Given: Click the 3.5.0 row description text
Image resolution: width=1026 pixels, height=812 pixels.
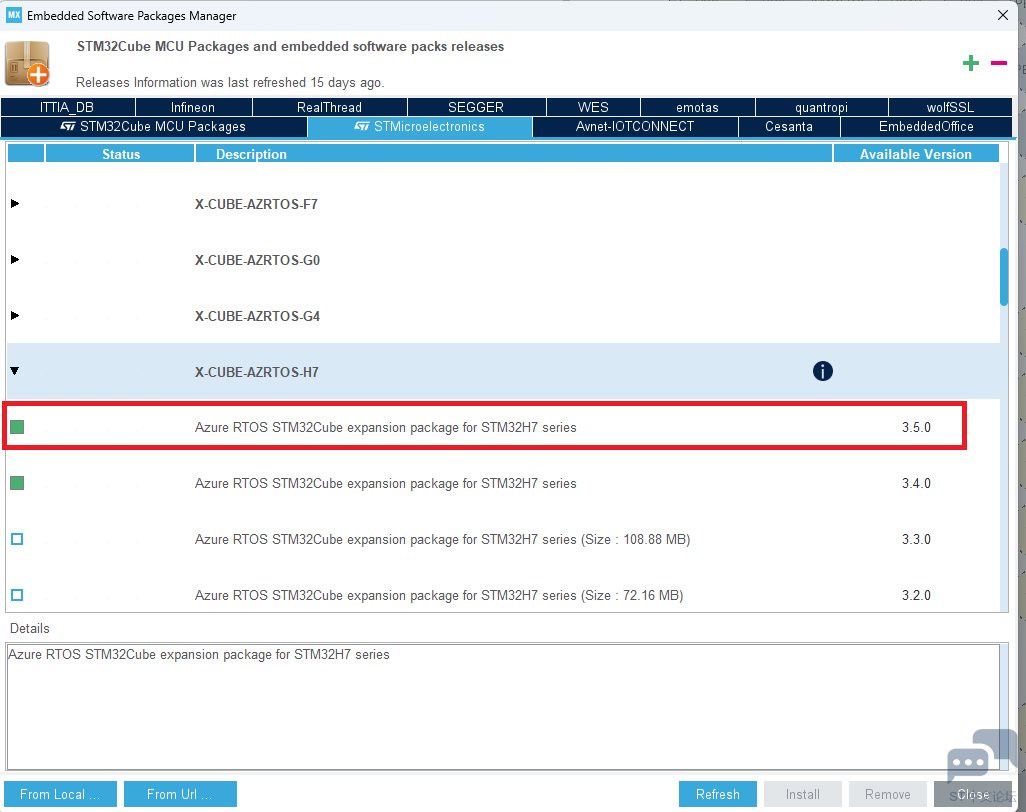Looking at the screenshot, I should point(385,427).
